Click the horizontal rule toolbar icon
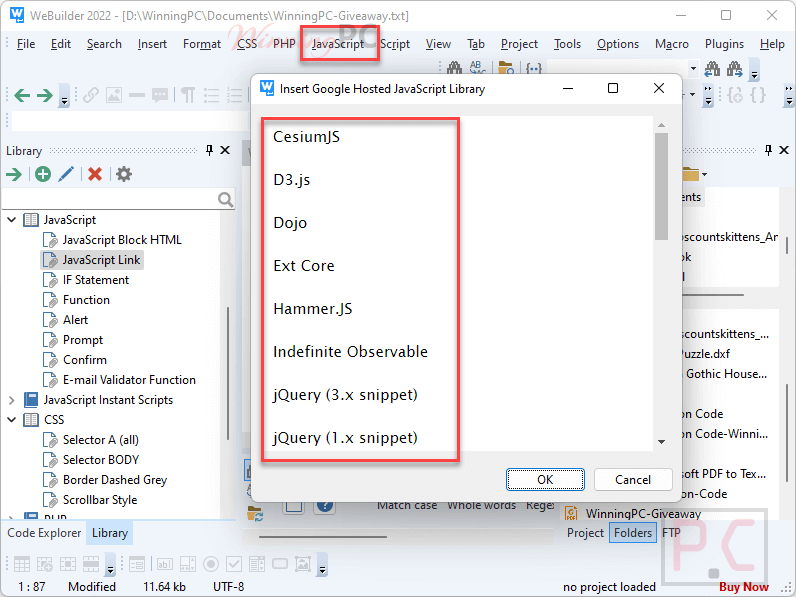This screenshot has height=597, width=796. [x=137, y=95]
